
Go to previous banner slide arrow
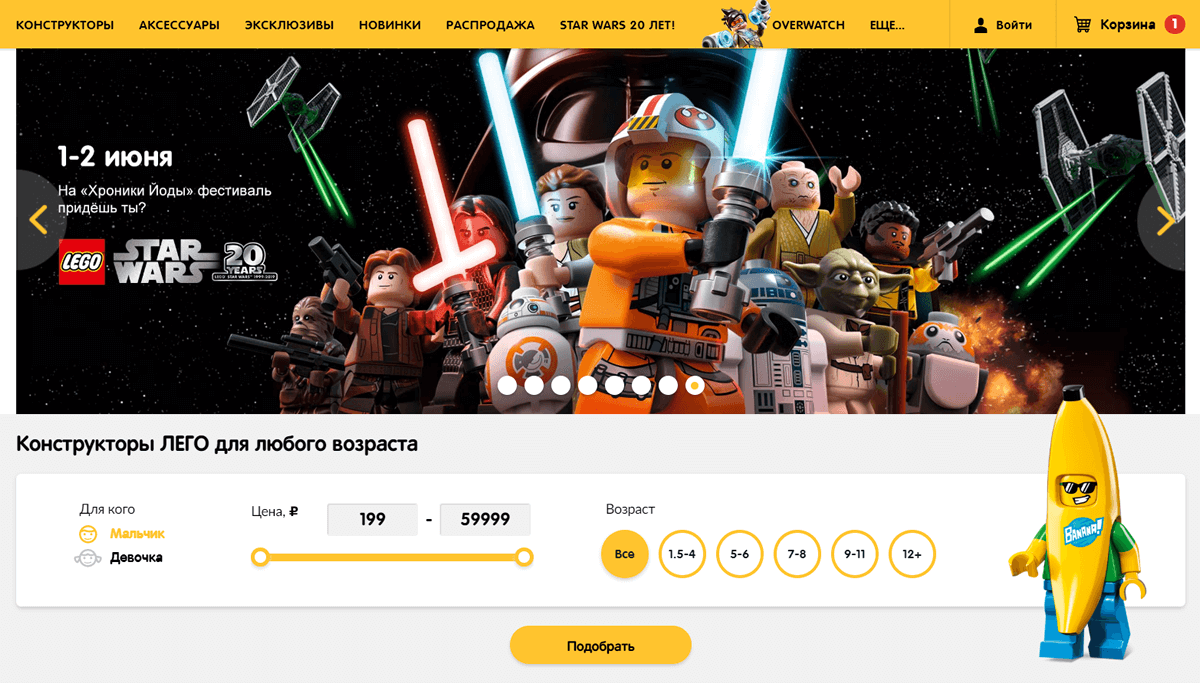pos(38,220)
